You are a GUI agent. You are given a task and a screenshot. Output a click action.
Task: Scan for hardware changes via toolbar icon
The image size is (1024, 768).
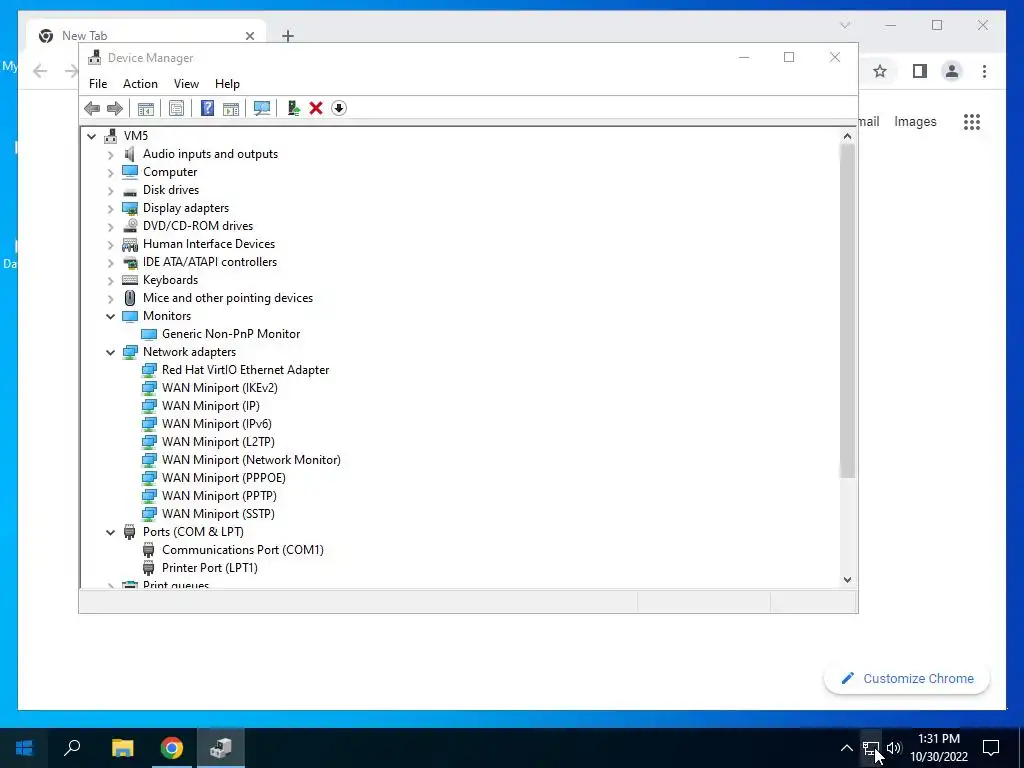pyautogui.click(x=262, y=108)
